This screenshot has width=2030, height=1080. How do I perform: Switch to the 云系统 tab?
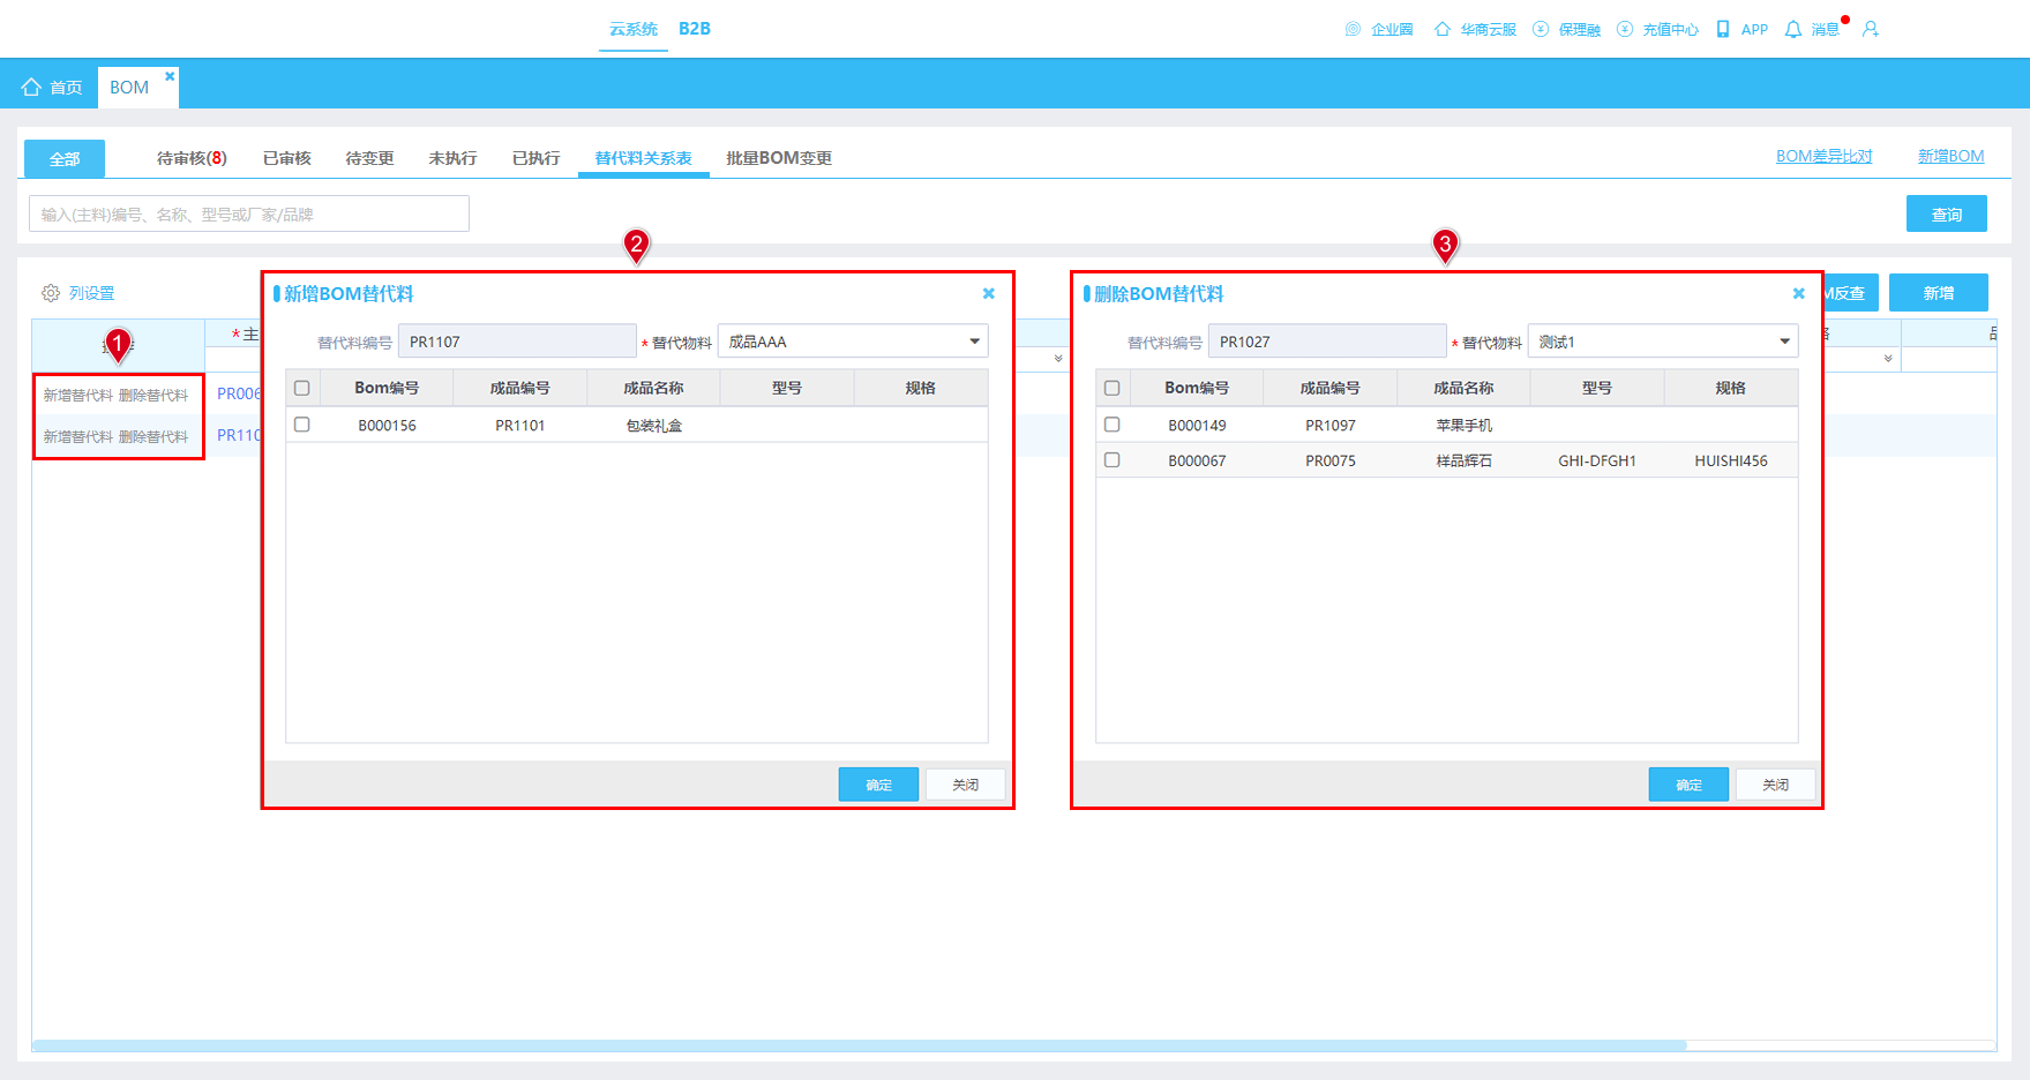633,29
